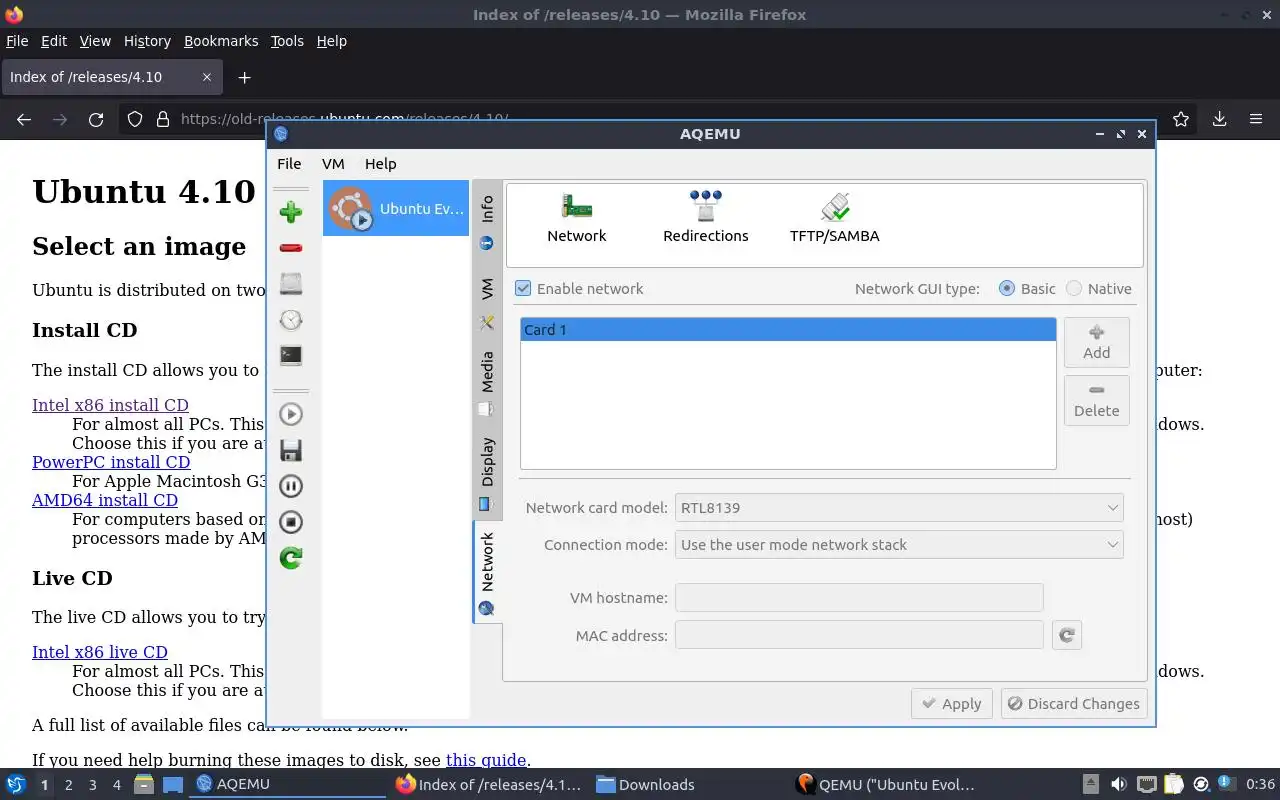Screen dimensions: 1280x800
Task: Open the TFTP/SAMBA section icon
Action: [x=835, y=218]
